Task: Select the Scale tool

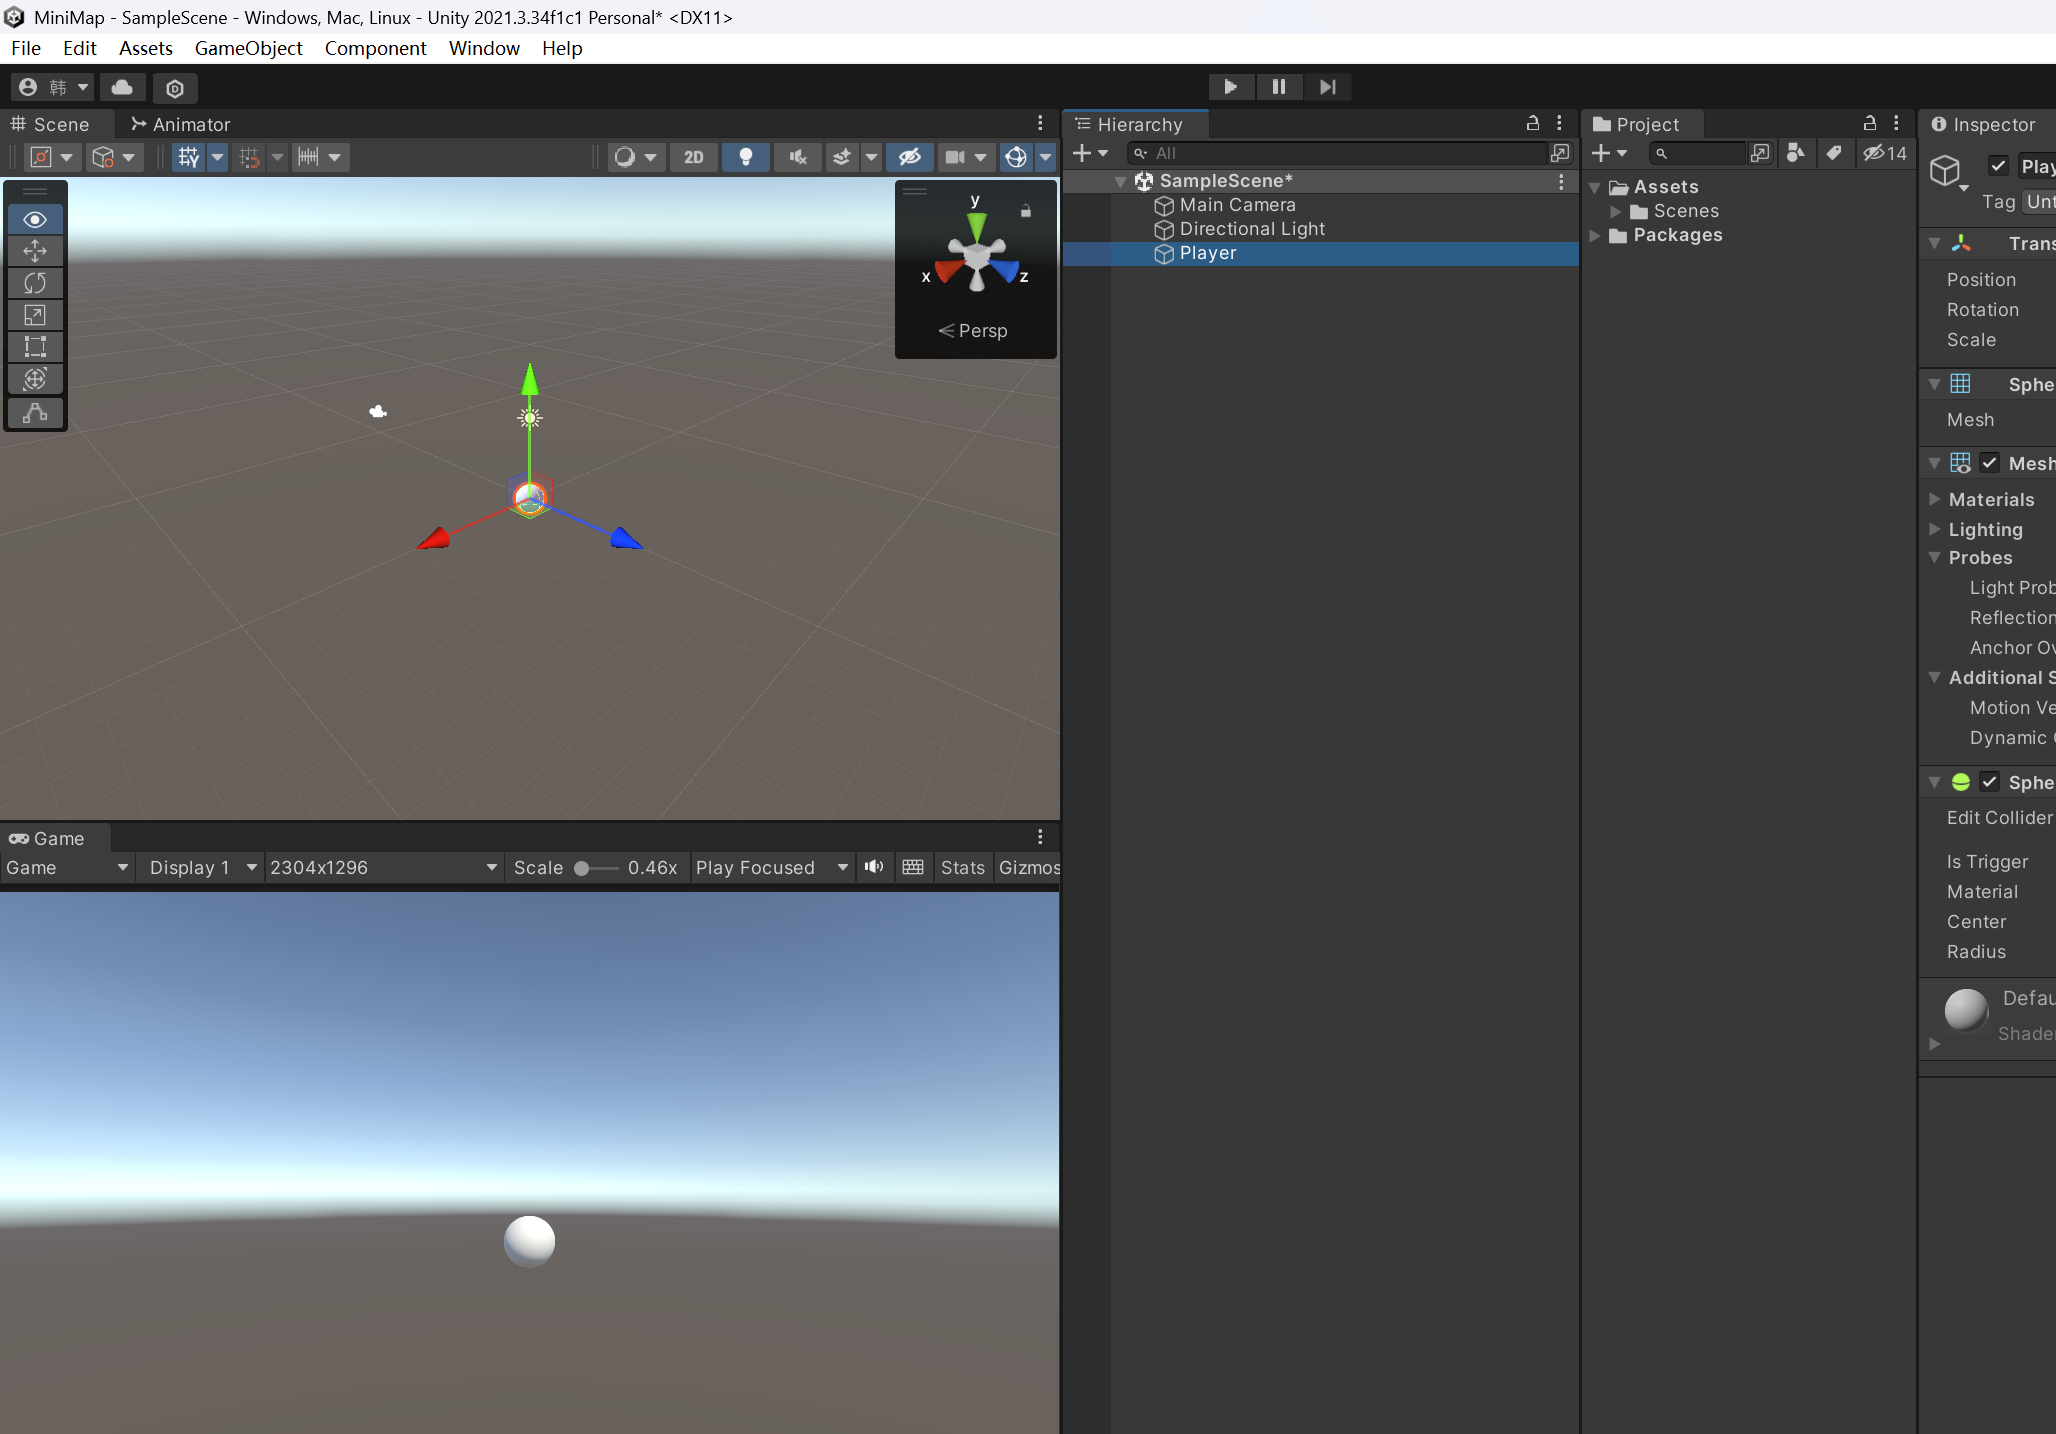Action: coord(35,315)
